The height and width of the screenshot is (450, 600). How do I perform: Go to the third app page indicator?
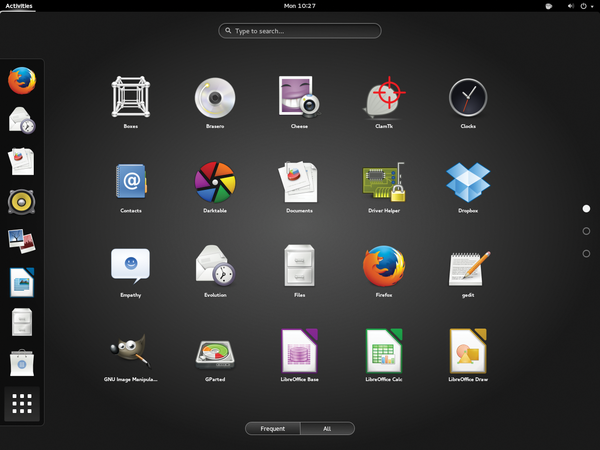pos(586,253)
